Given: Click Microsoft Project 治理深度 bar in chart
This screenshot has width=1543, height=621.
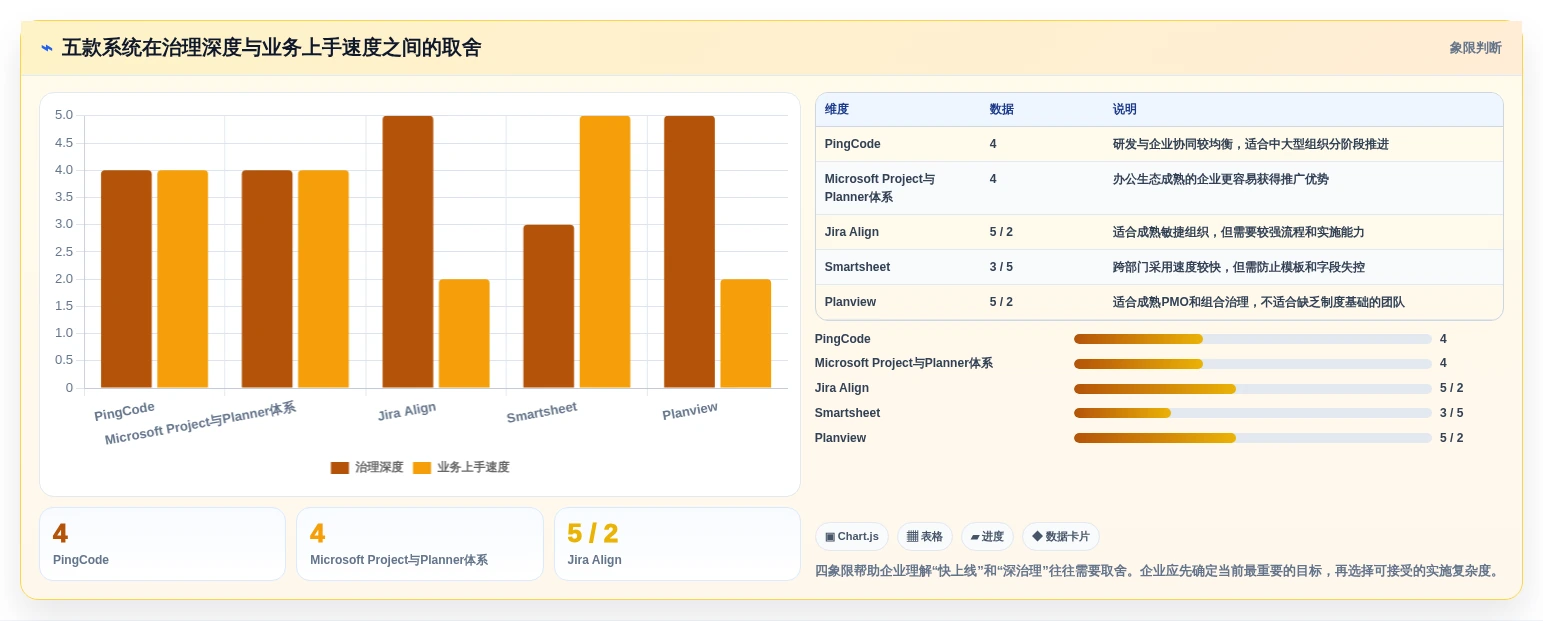Looking at the screenshot, I should [x=267, y=279].
